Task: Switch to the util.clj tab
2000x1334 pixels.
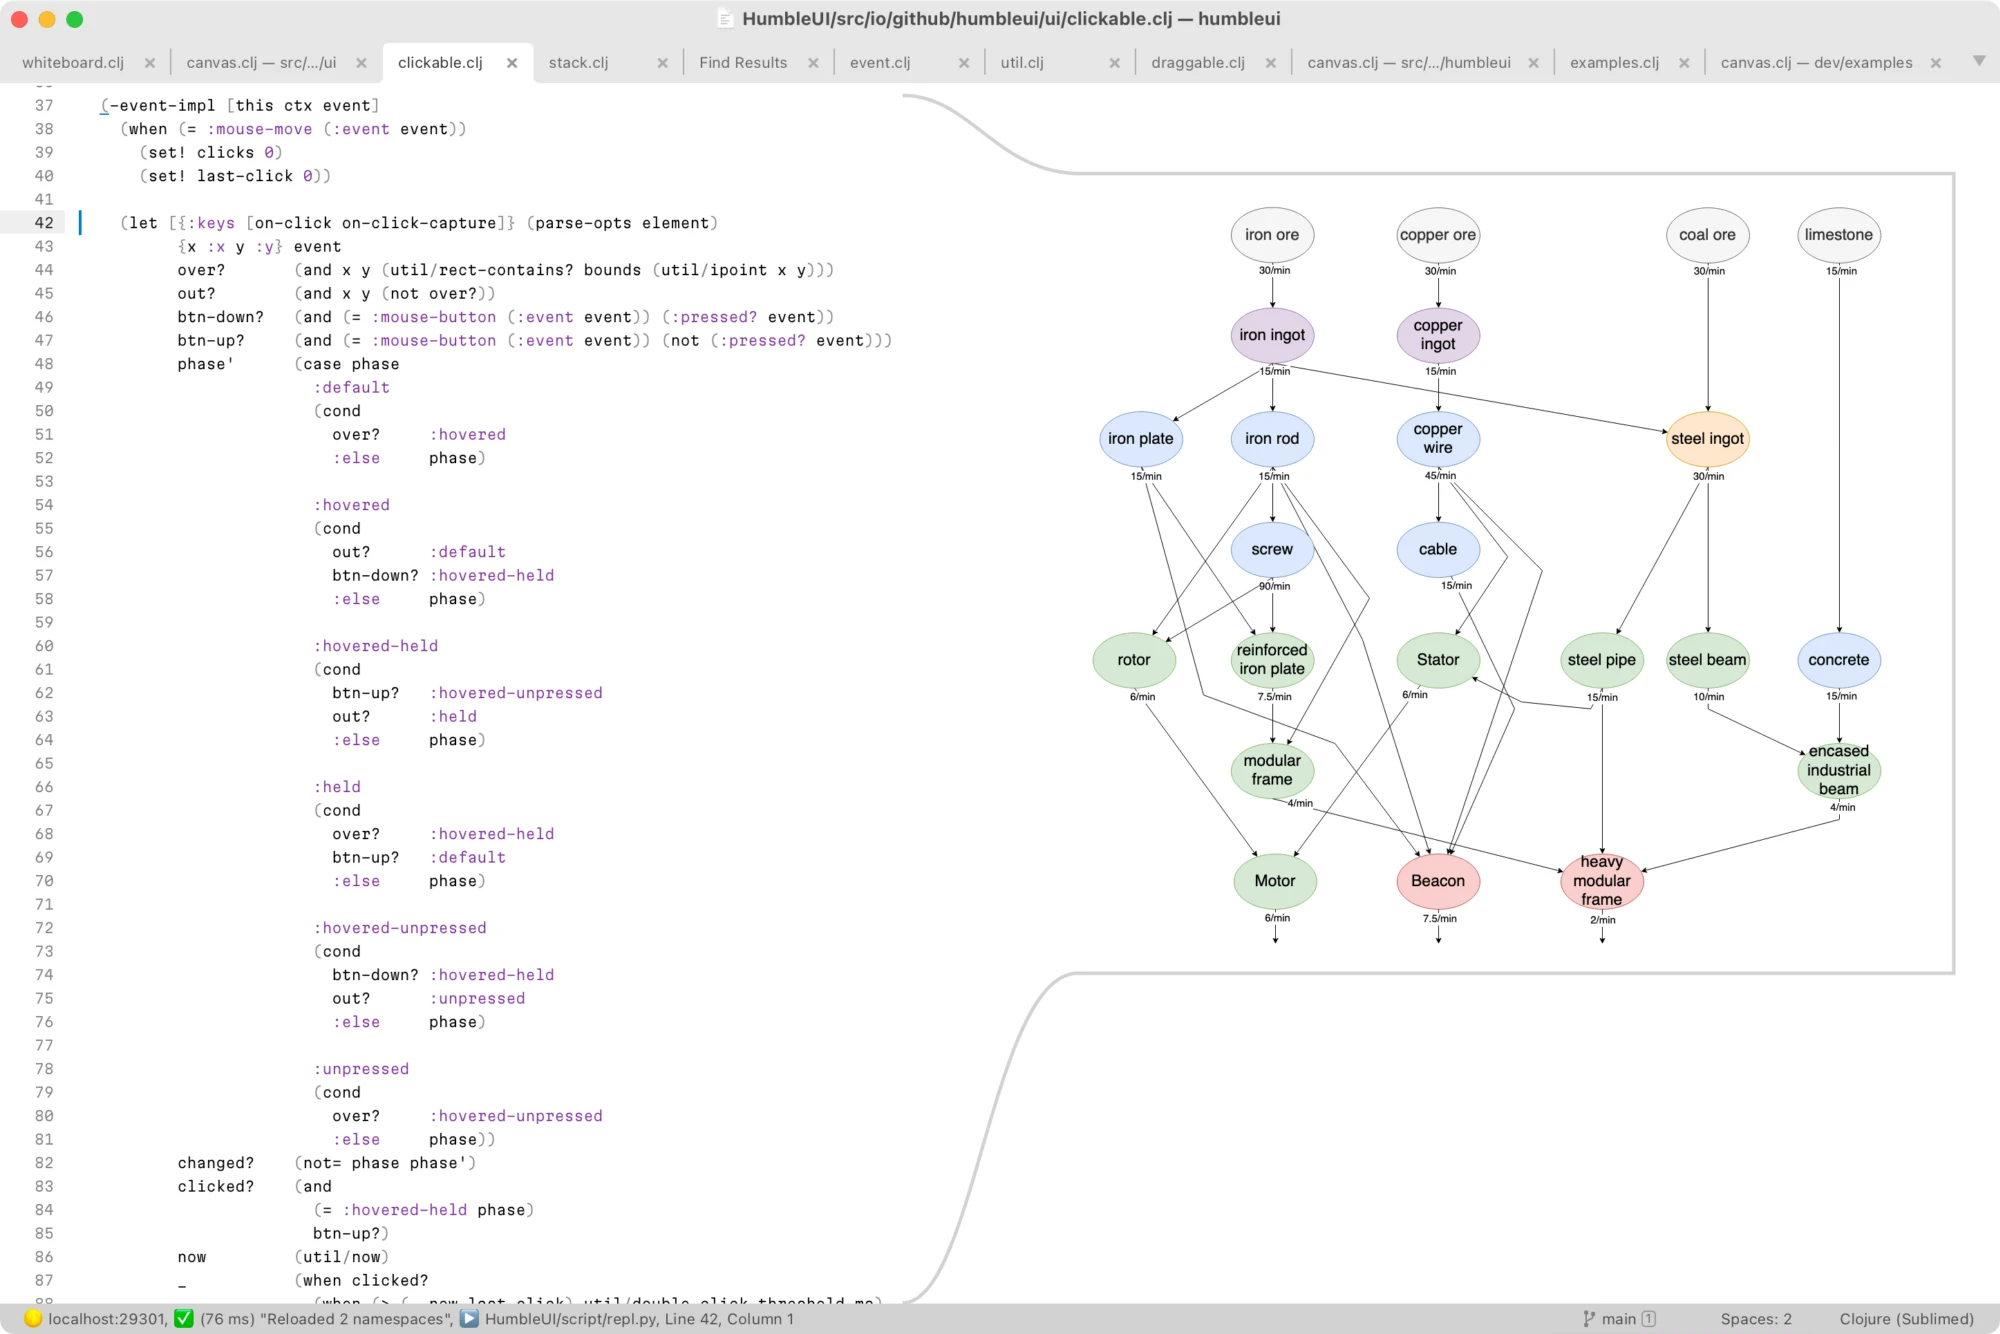Action: tap(1022, 63)
